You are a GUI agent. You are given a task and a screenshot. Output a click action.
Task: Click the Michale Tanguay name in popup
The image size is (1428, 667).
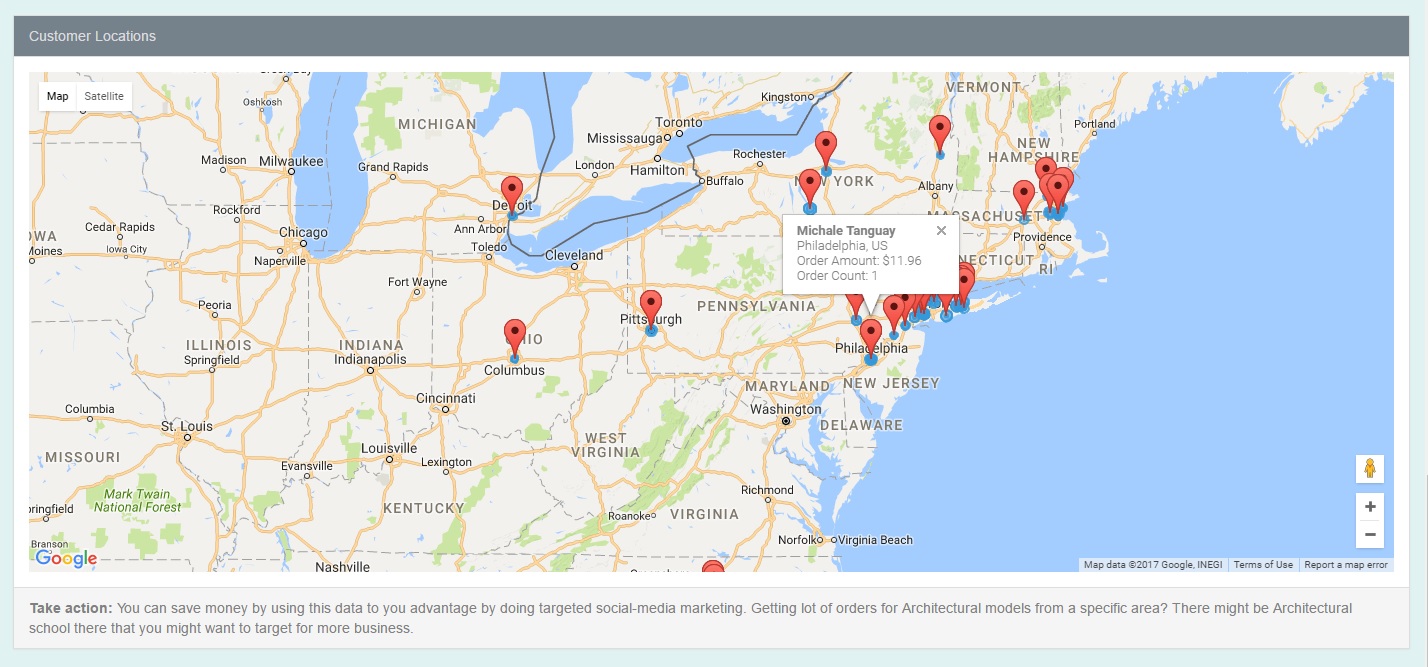tap(846, 231)
